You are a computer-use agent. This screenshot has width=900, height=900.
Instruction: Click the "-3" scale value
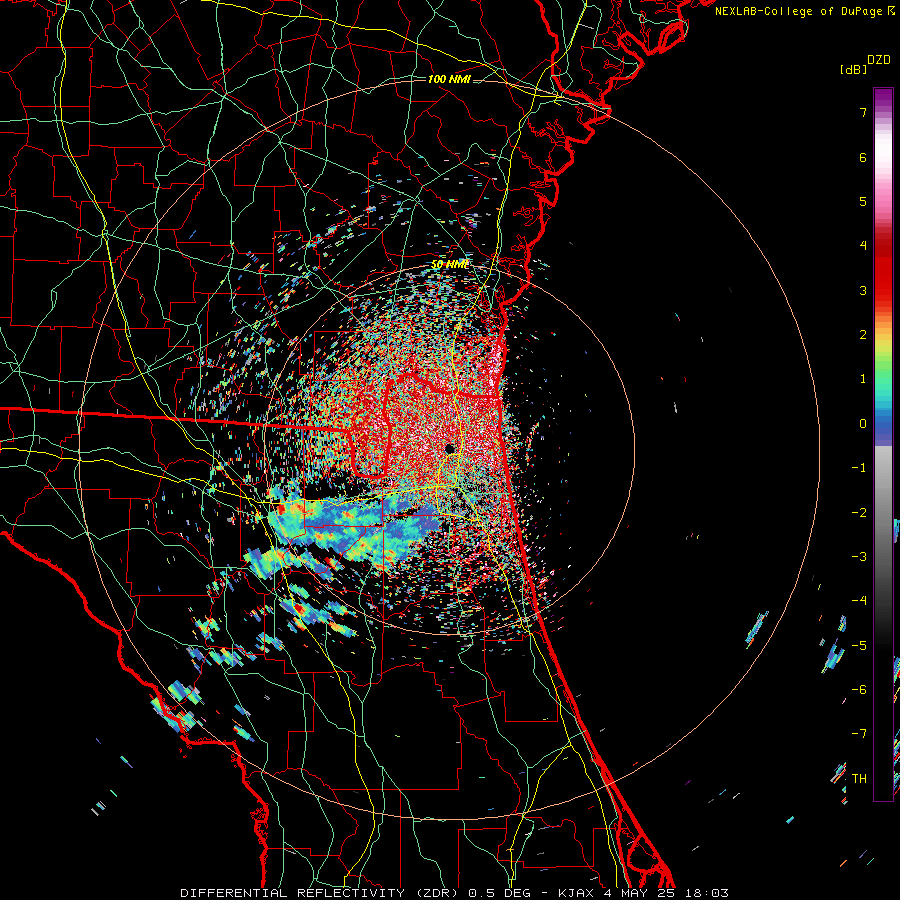tap(859, 557)
